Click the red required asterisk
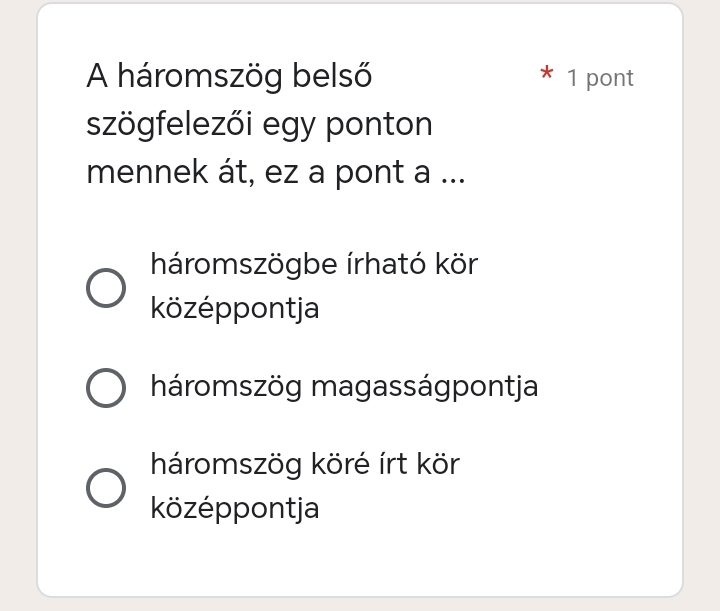This screenshot has height=611, width=720. click(x=546, y=76)
